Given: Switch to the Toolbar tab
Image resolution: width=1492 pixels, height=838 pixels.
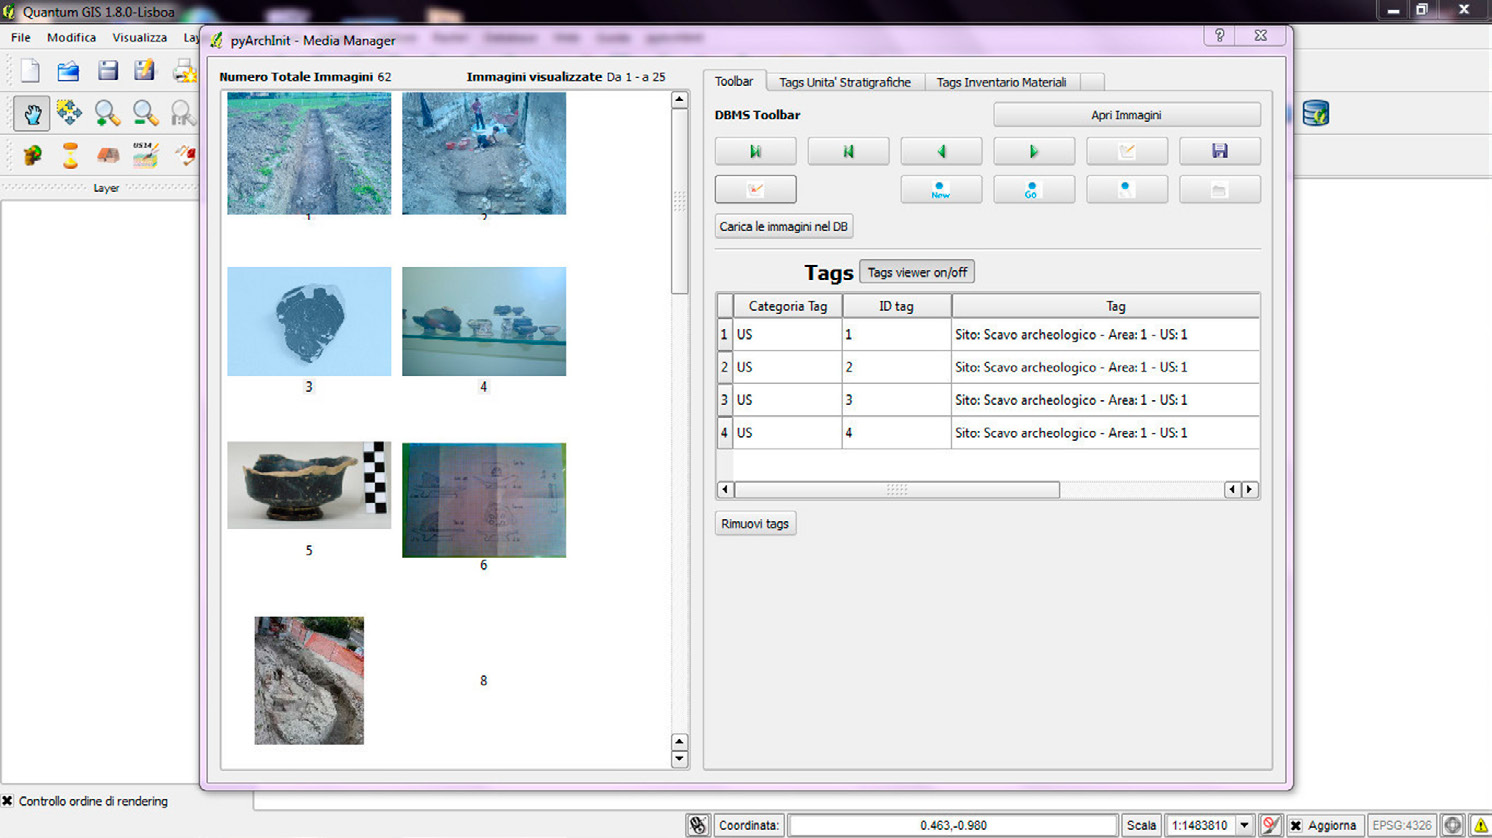Looking at the screenshot, I should [734, 81].
